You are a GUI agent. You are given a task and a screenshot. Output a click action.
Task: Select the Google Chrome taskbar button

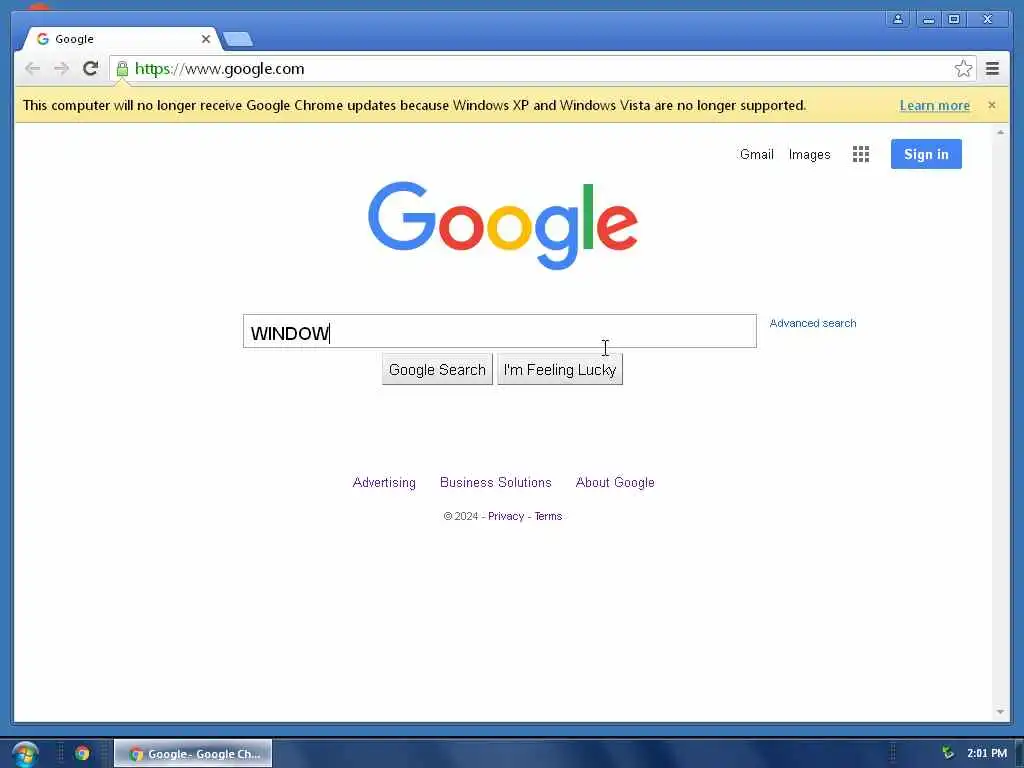point(193,754)
